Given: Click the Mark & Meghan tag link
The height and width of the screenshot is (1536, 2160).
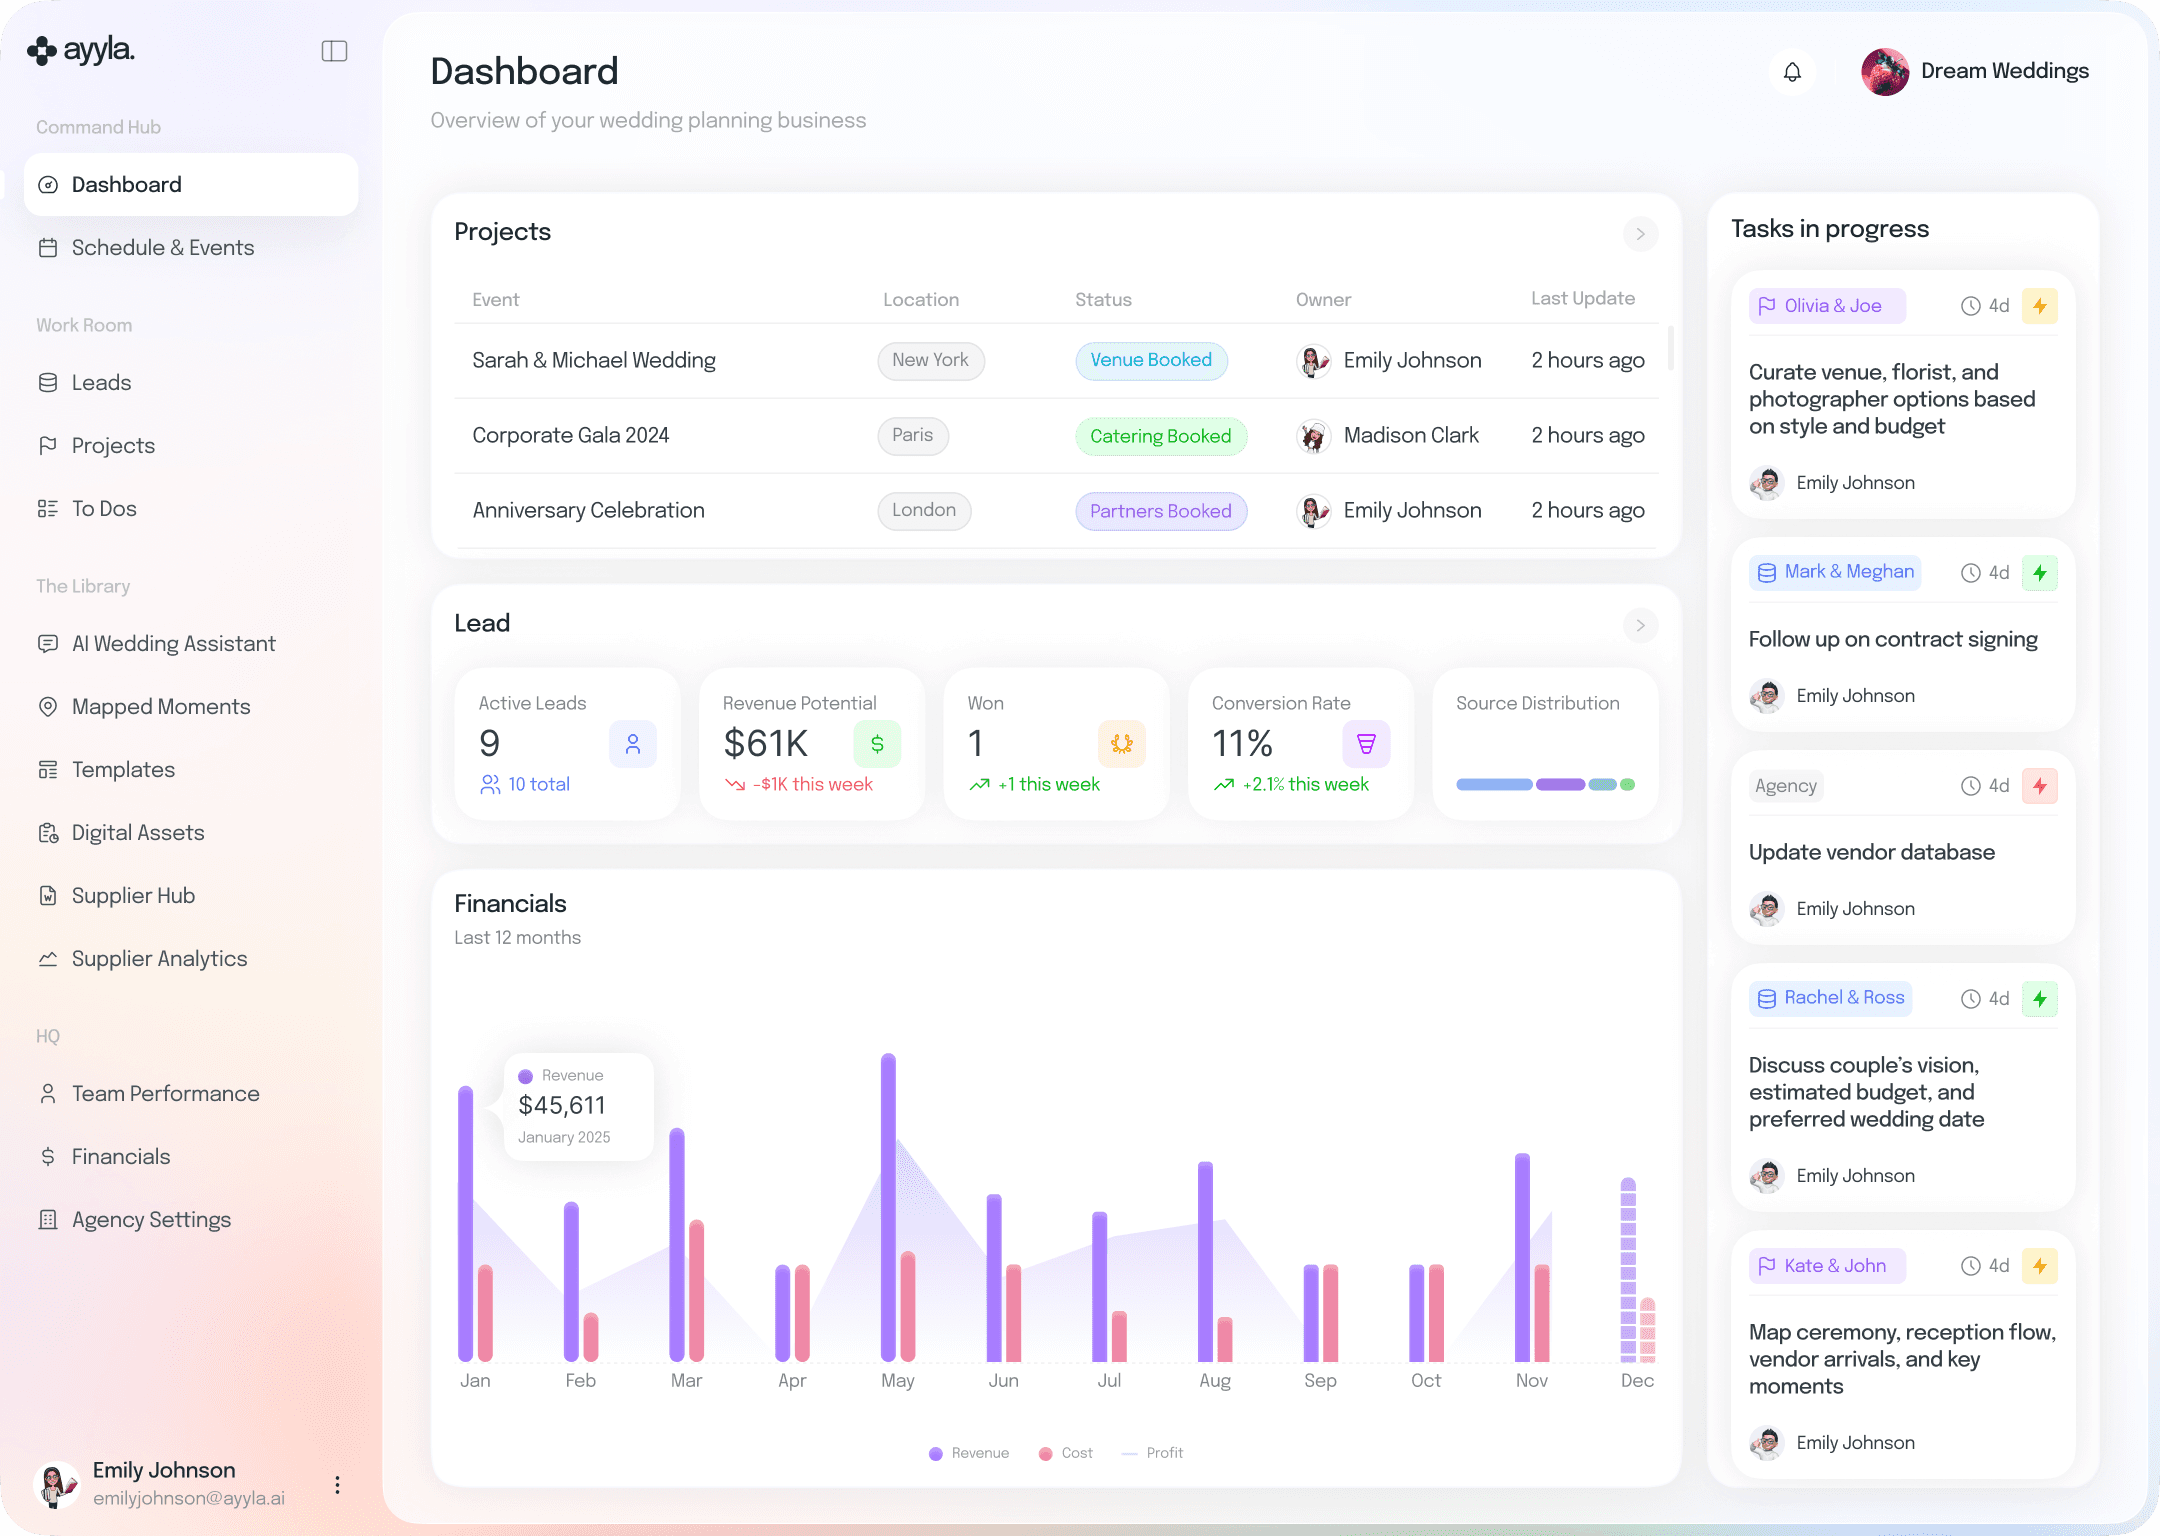Looking at the screenshot, I should [1835, 572].
